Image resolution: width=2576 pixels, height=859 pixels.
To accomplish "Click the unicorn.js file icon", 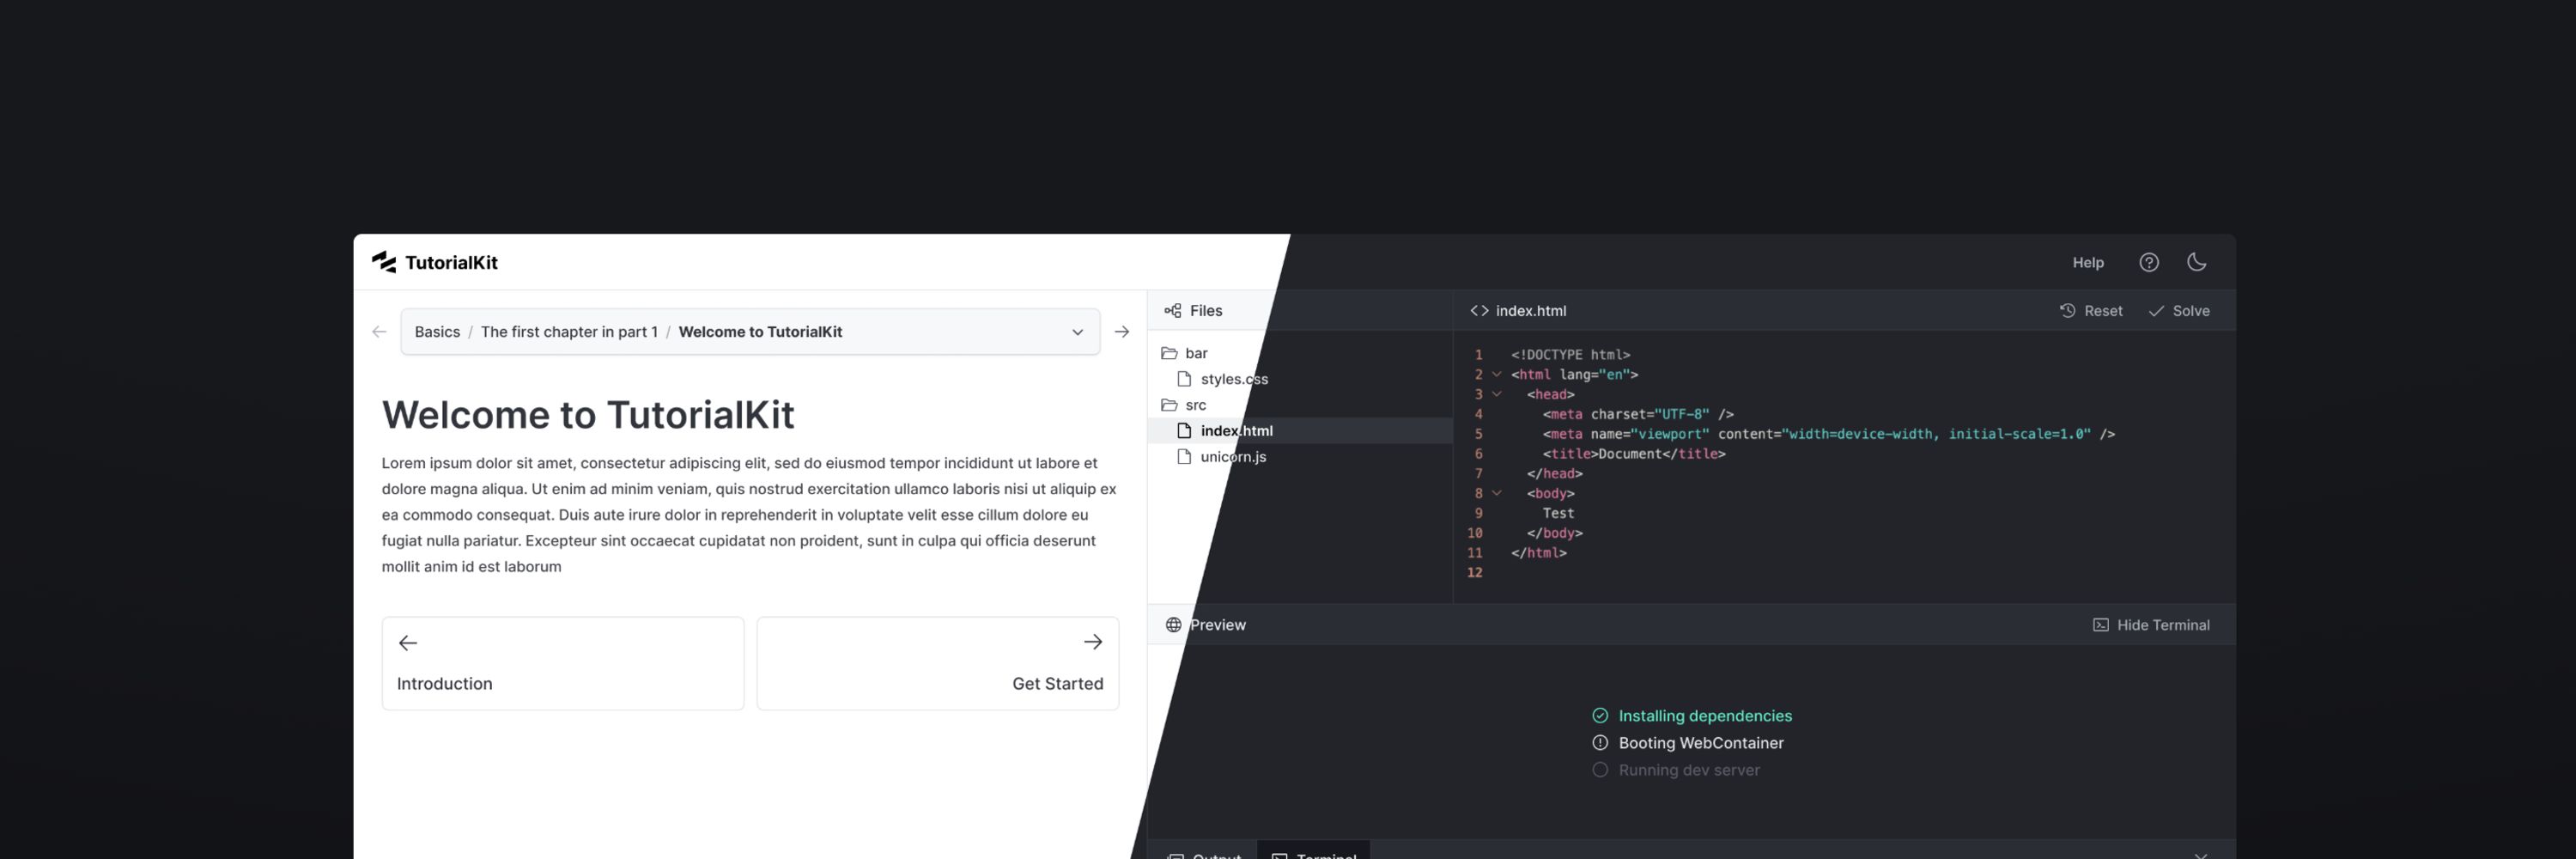I will point(1184,457).
